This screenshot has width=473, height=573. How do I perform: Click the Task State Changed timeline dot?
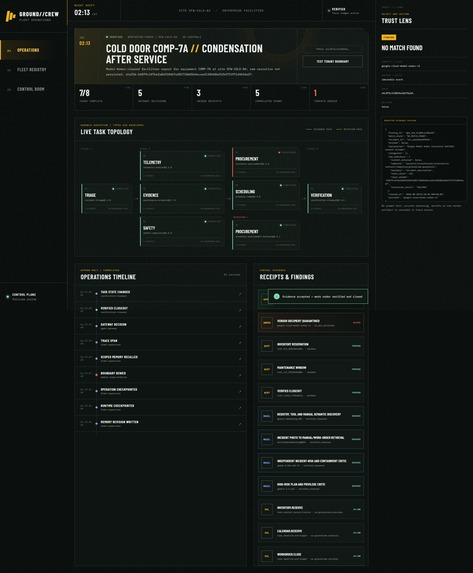tap(97, 293)
